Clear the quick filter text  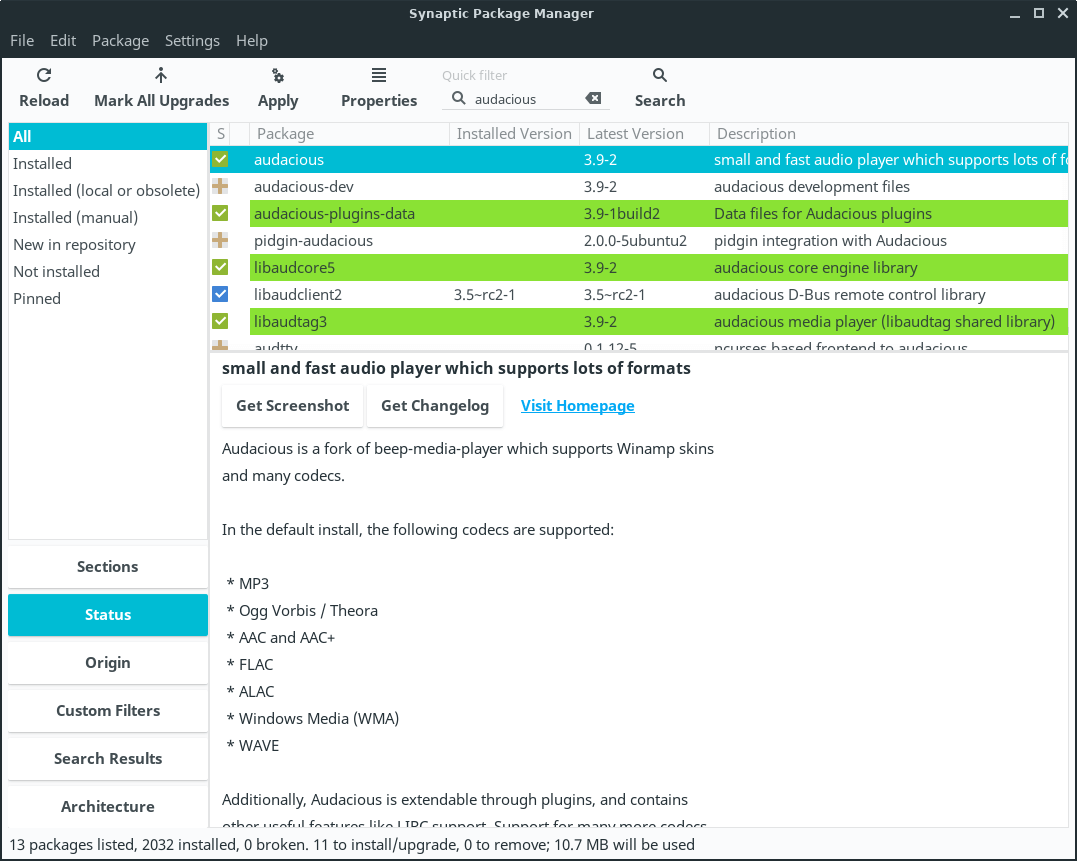pos(593,99)
